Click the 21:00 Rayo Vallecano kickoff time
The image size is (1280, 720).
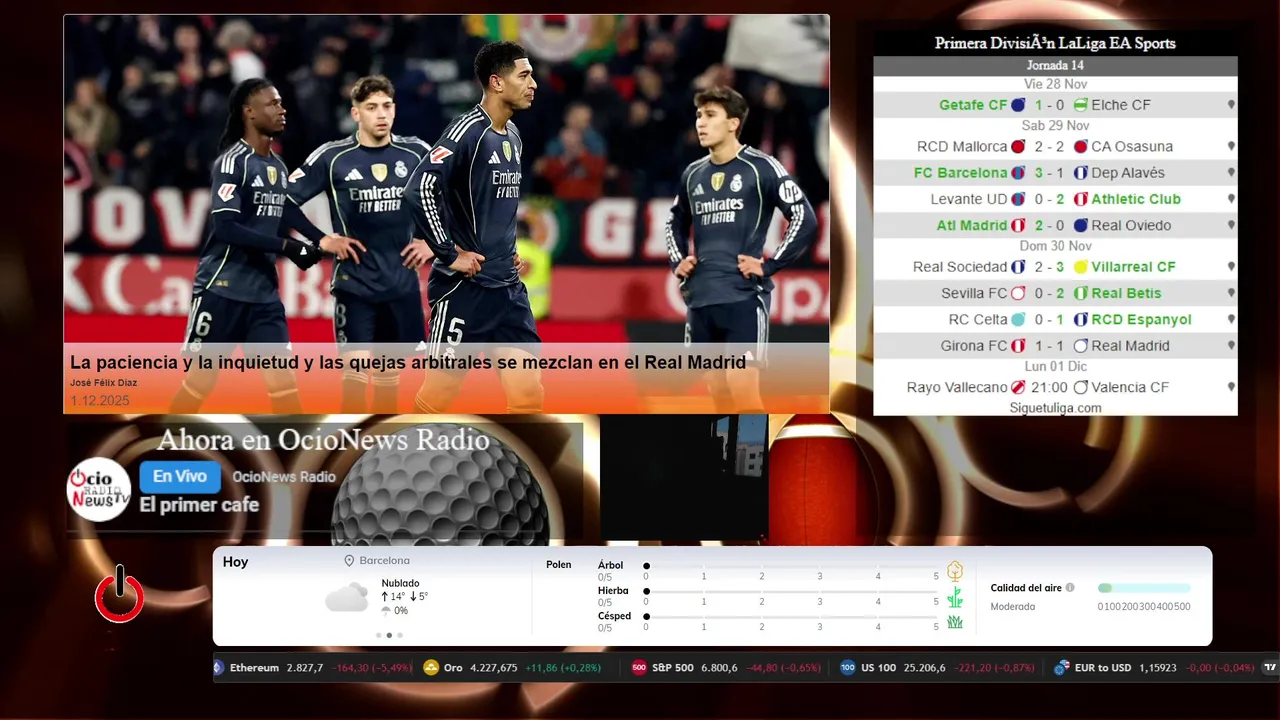(x=1049, y=387)
